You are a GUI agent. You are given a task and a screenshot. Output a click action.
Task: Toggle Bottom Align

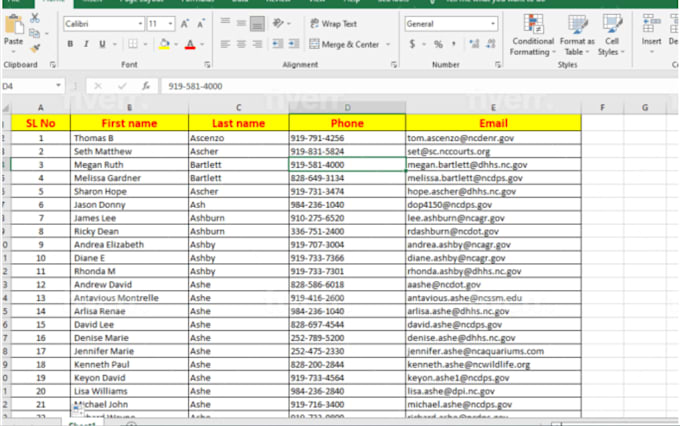(x=258, y=24)
